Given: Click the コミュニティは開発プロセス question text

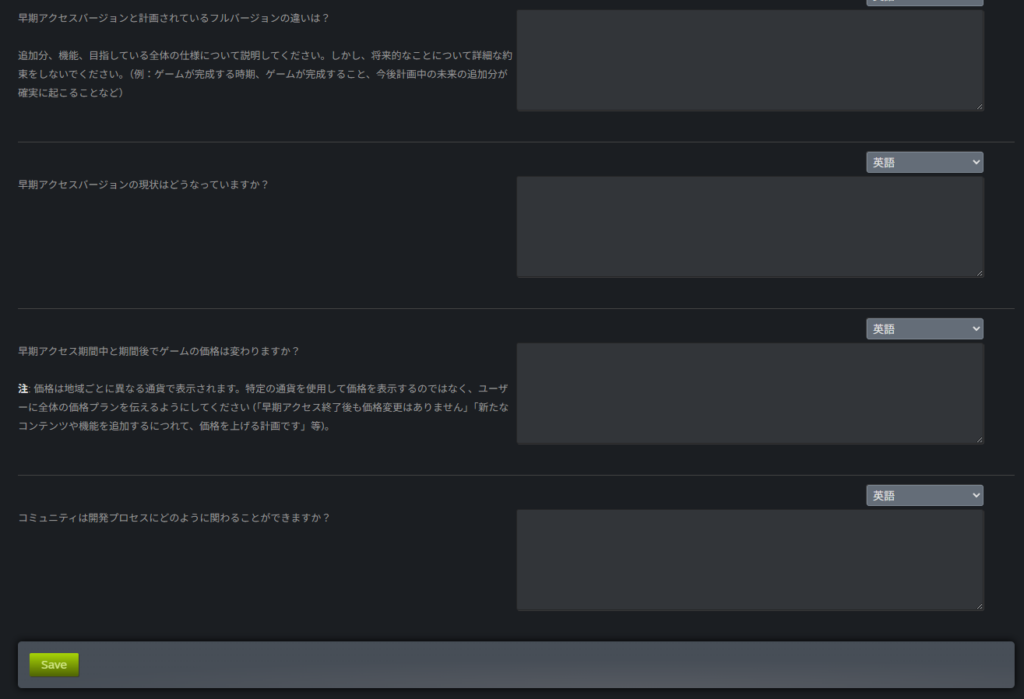Looking at the screenshot, I should pos(173,518).
